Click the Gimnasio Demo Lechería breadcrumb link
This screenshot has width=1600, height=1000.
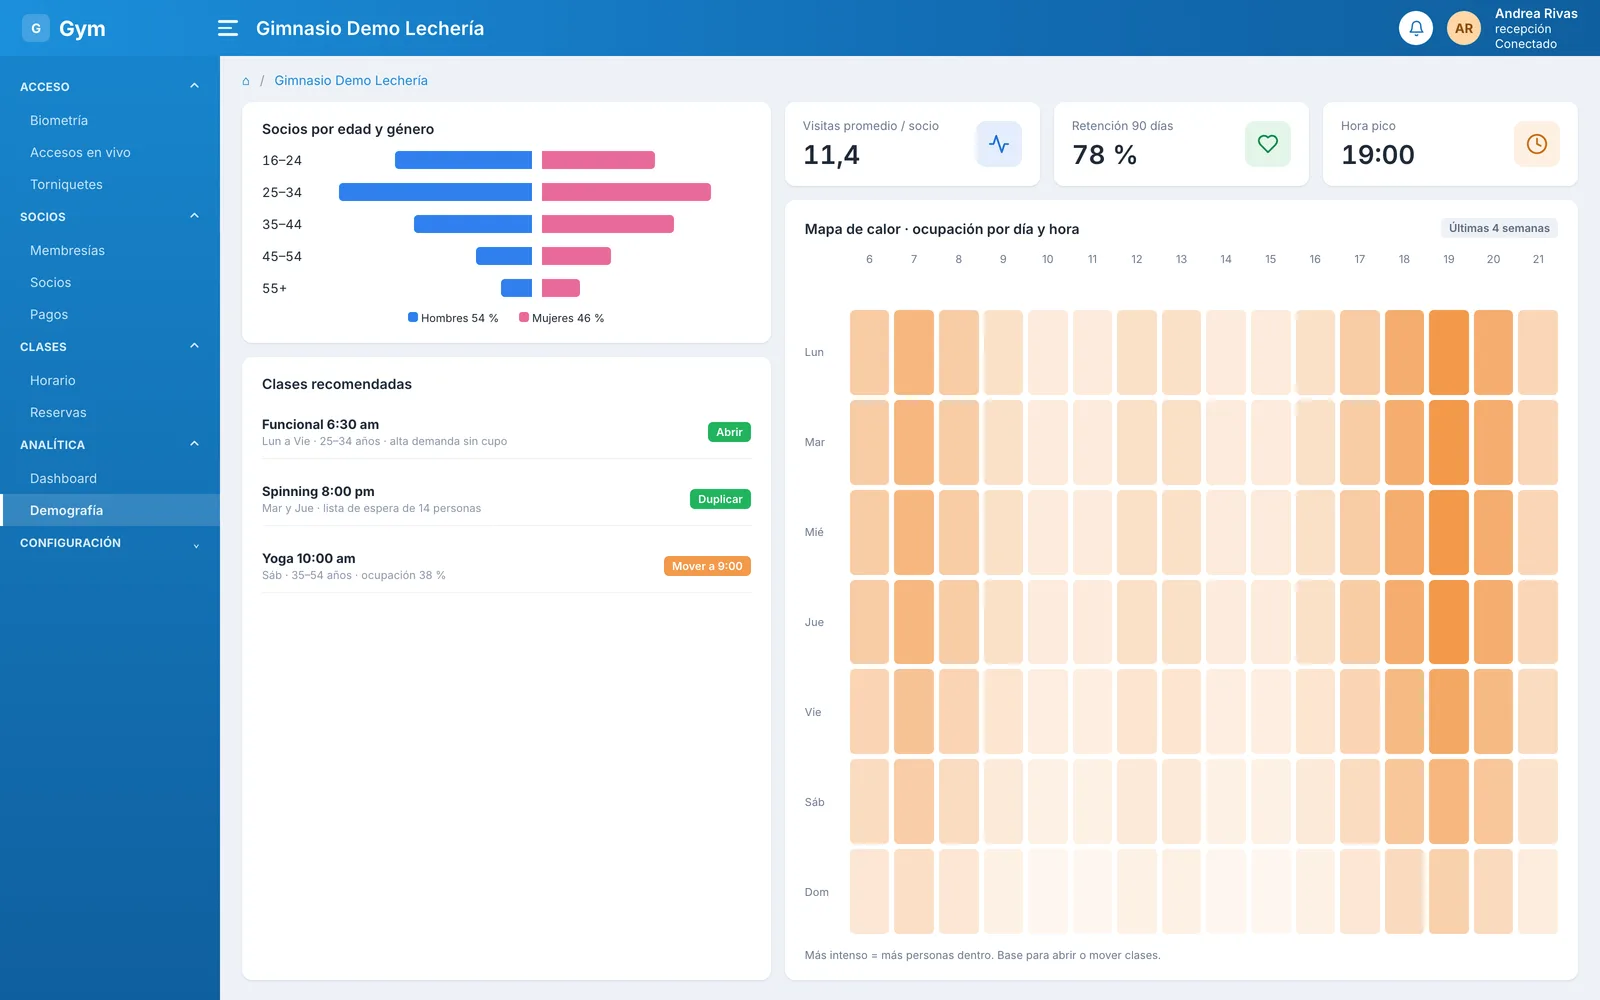tap(351, 81)
